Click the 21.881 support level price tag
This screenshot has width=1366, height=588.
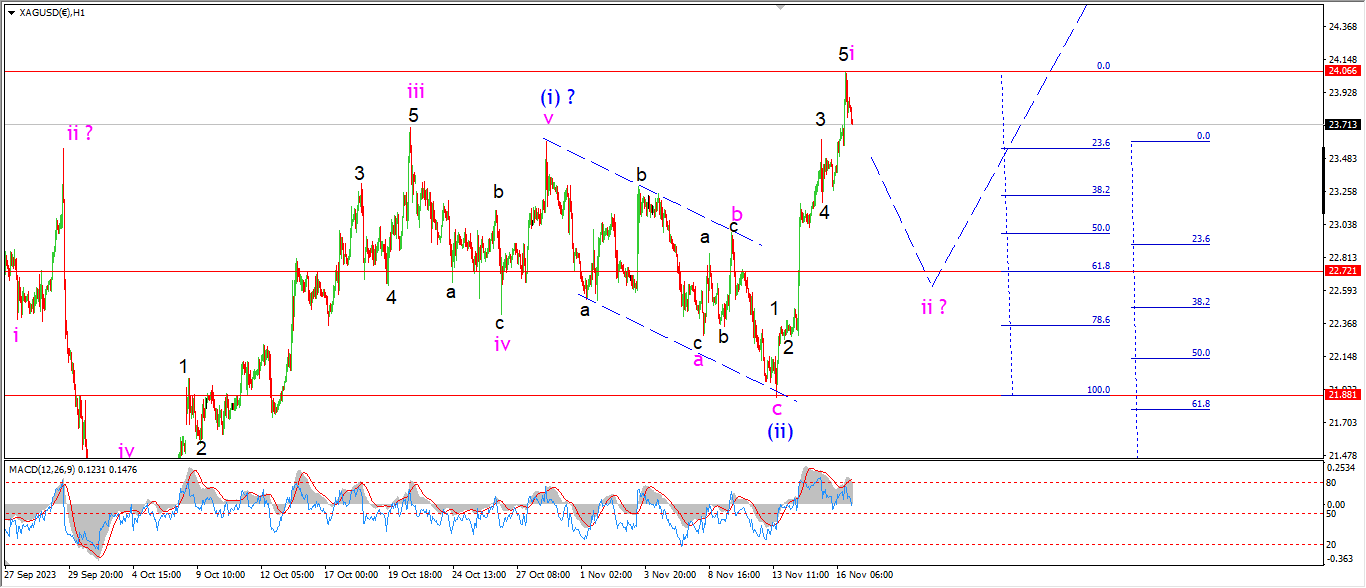[1340, 395]
